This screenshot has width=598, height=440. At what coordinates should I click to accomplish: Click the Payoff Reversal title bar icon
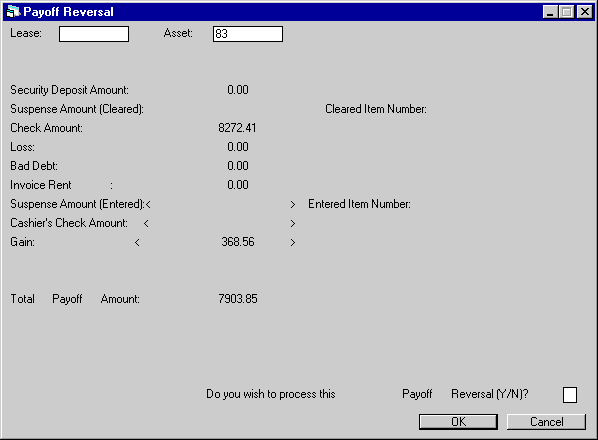click(13, 11)
